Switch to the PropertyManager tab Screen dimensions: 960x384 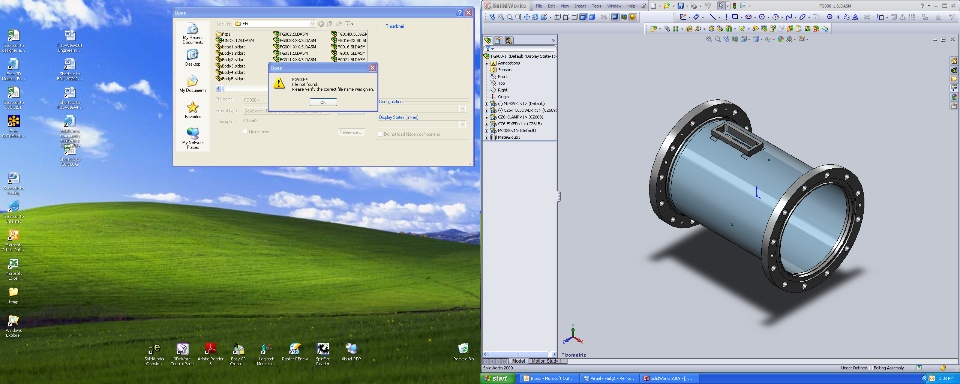(498, 40)
